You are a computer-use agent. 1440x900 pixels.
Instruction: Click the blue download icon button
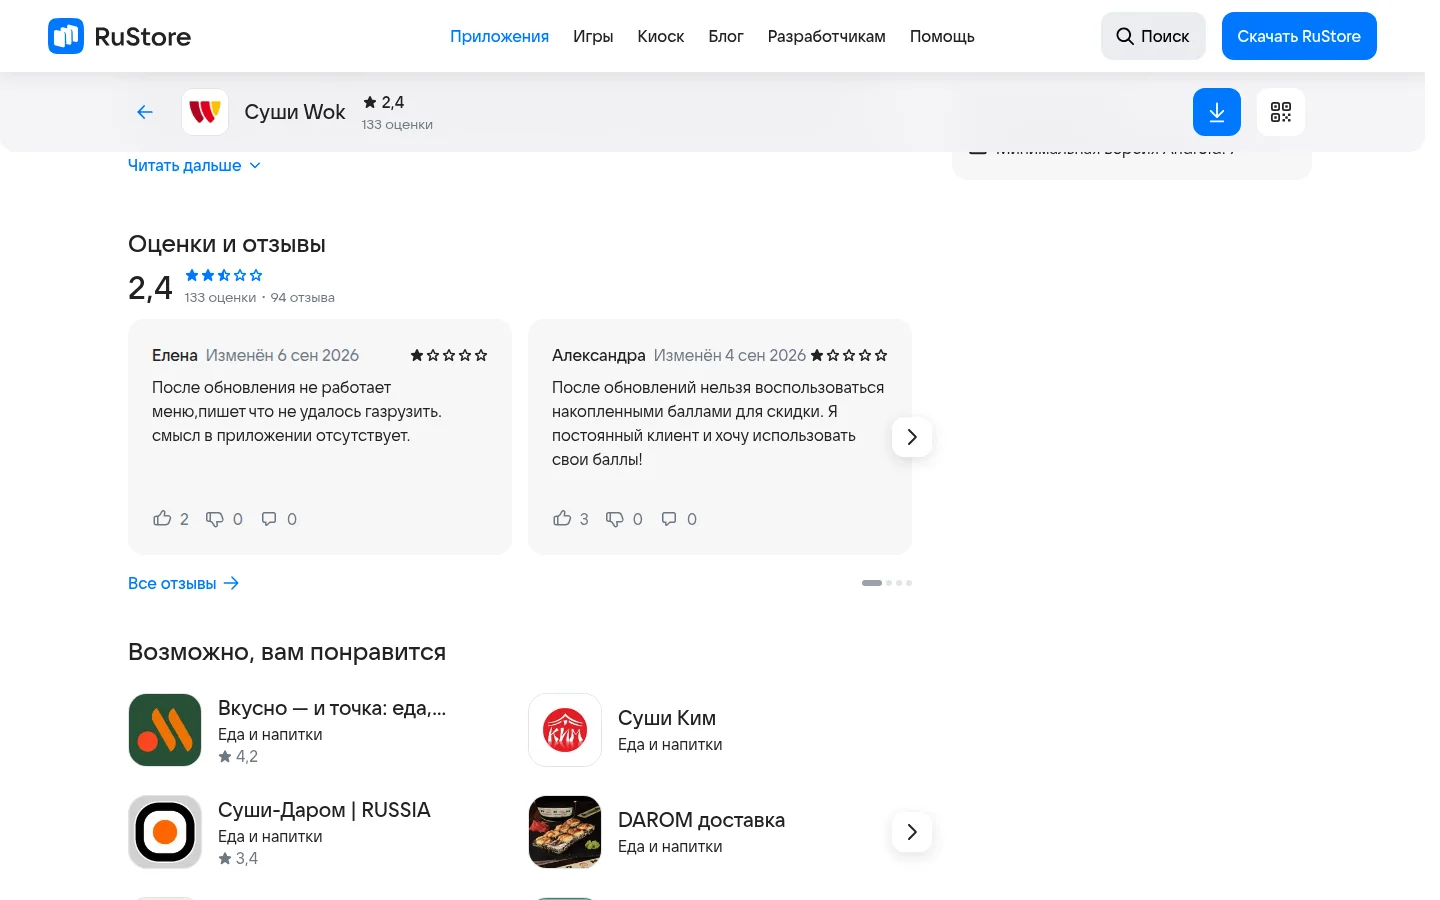click(1217, 112)
